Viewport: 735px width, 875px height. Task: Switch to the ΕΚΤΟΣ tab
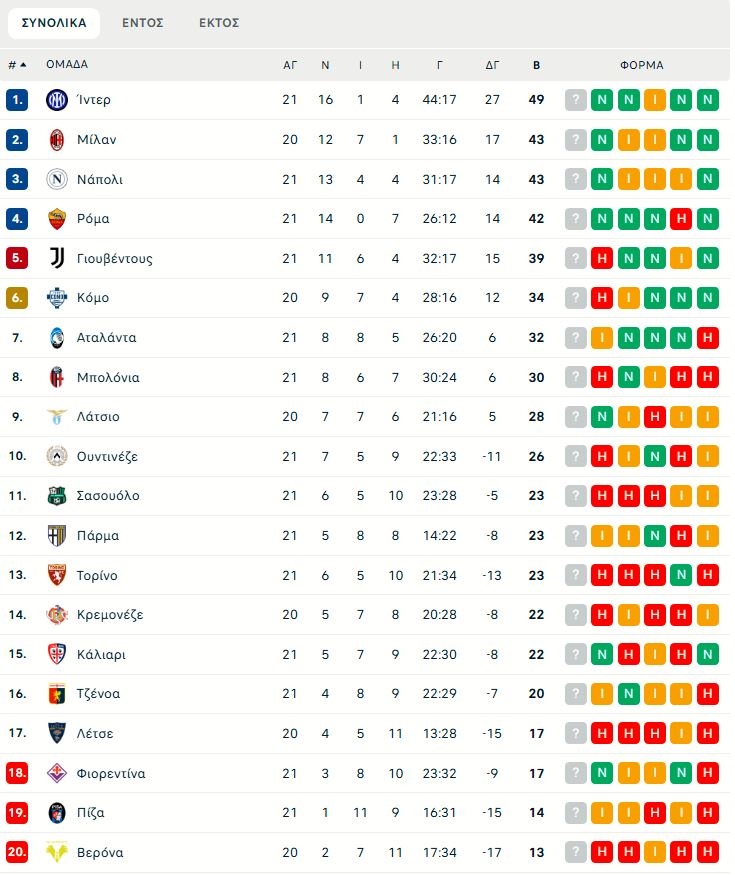(219, 23)
